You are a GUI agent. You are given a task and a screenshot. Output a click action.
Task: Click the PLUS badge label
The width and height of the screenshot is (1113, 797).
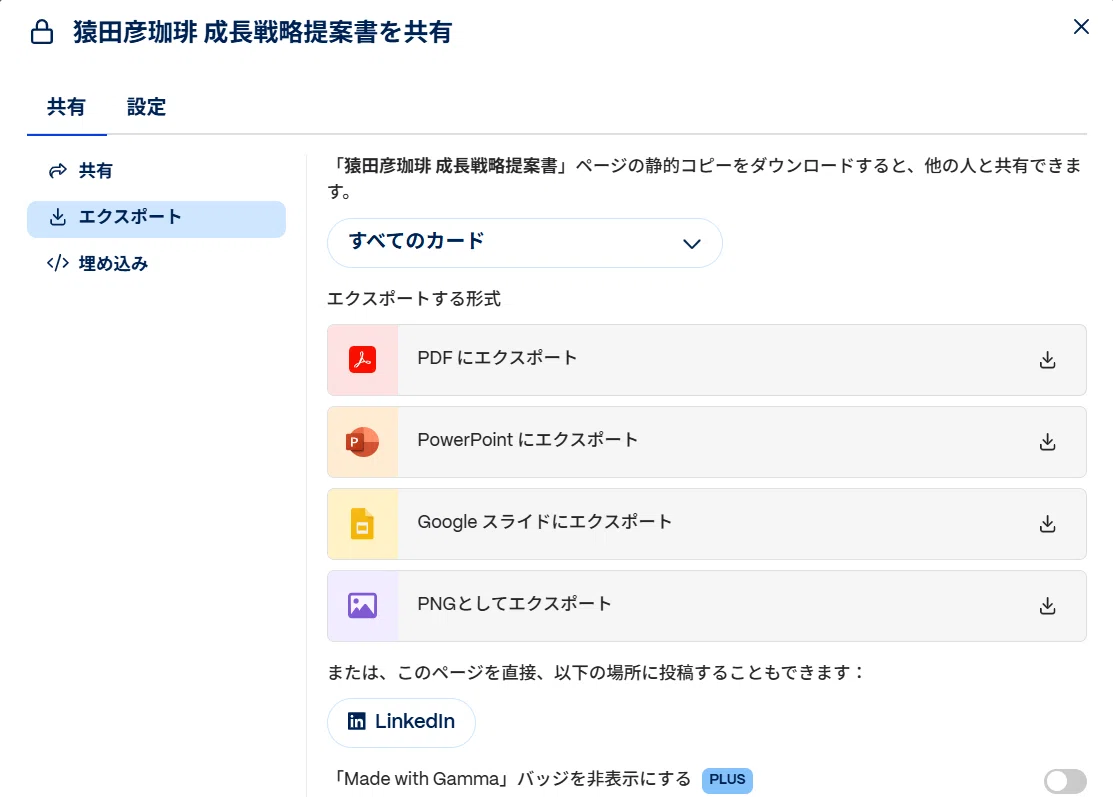(x=727, y=780)
